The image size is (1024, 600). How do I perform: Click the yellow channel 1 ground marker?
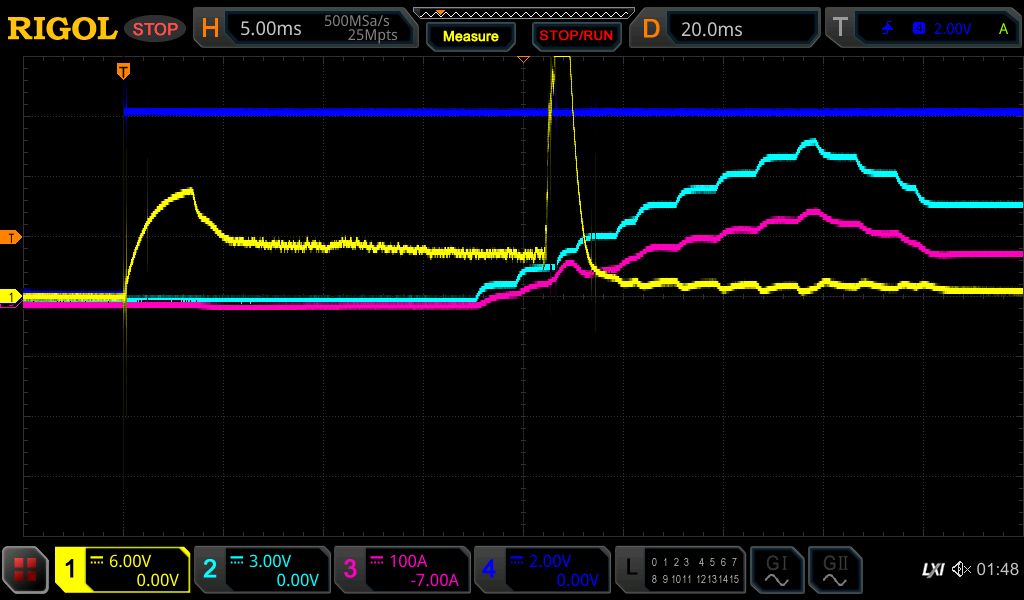[x=11, y=297]
